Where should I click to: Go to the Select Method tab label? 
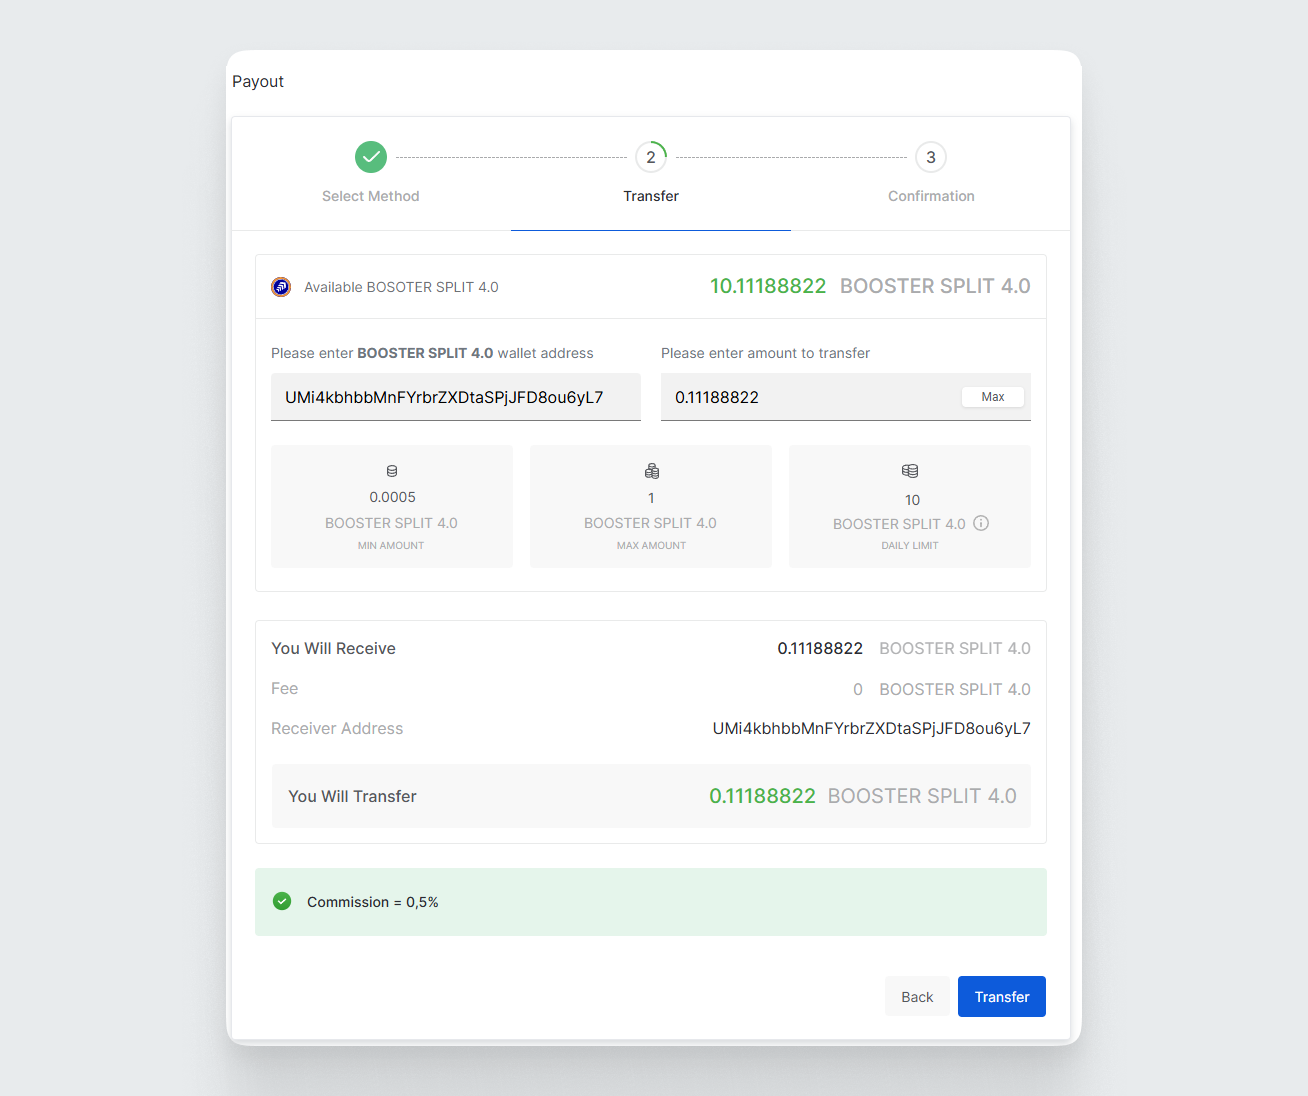coord(370,196)
